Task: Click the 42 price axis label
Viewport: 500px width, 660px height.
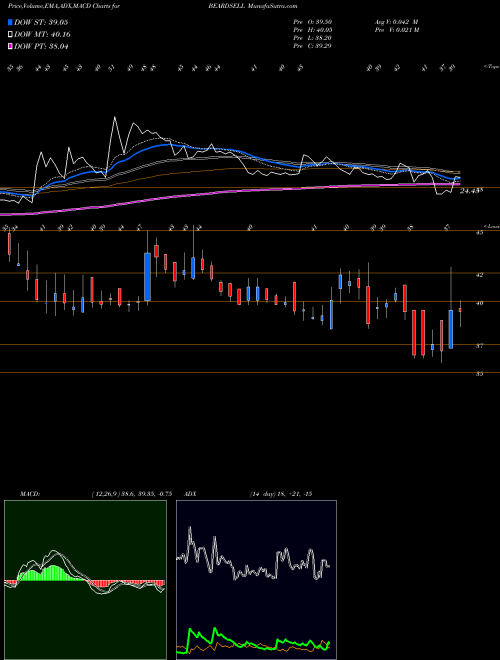Action: (479, 275)
